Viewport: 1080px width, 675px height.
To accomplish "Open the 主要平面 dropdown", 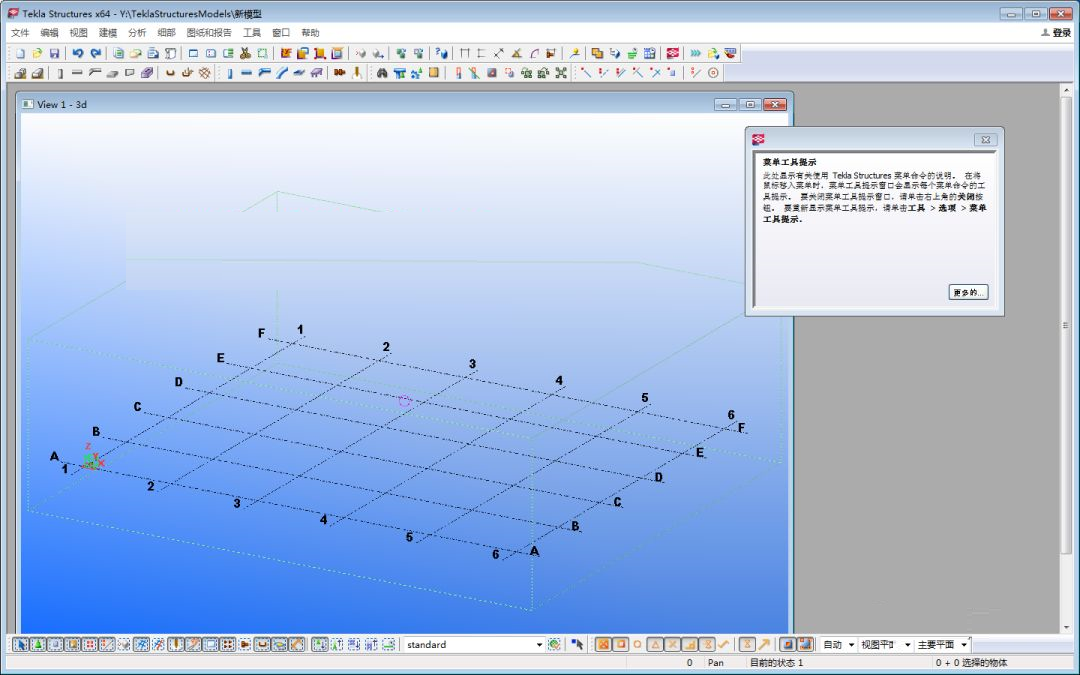I will [x=964, y=645].
